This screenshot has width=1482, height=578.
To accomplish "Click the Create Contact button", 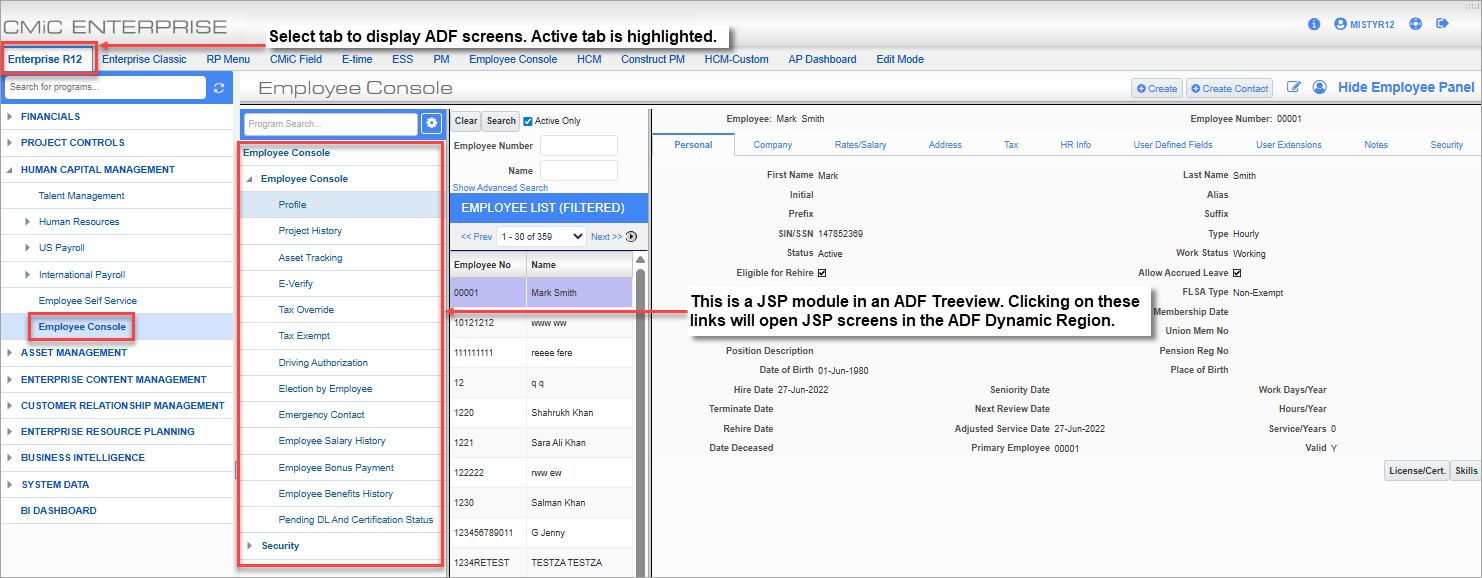I will pyautogui.click(x=1229, y=87).
